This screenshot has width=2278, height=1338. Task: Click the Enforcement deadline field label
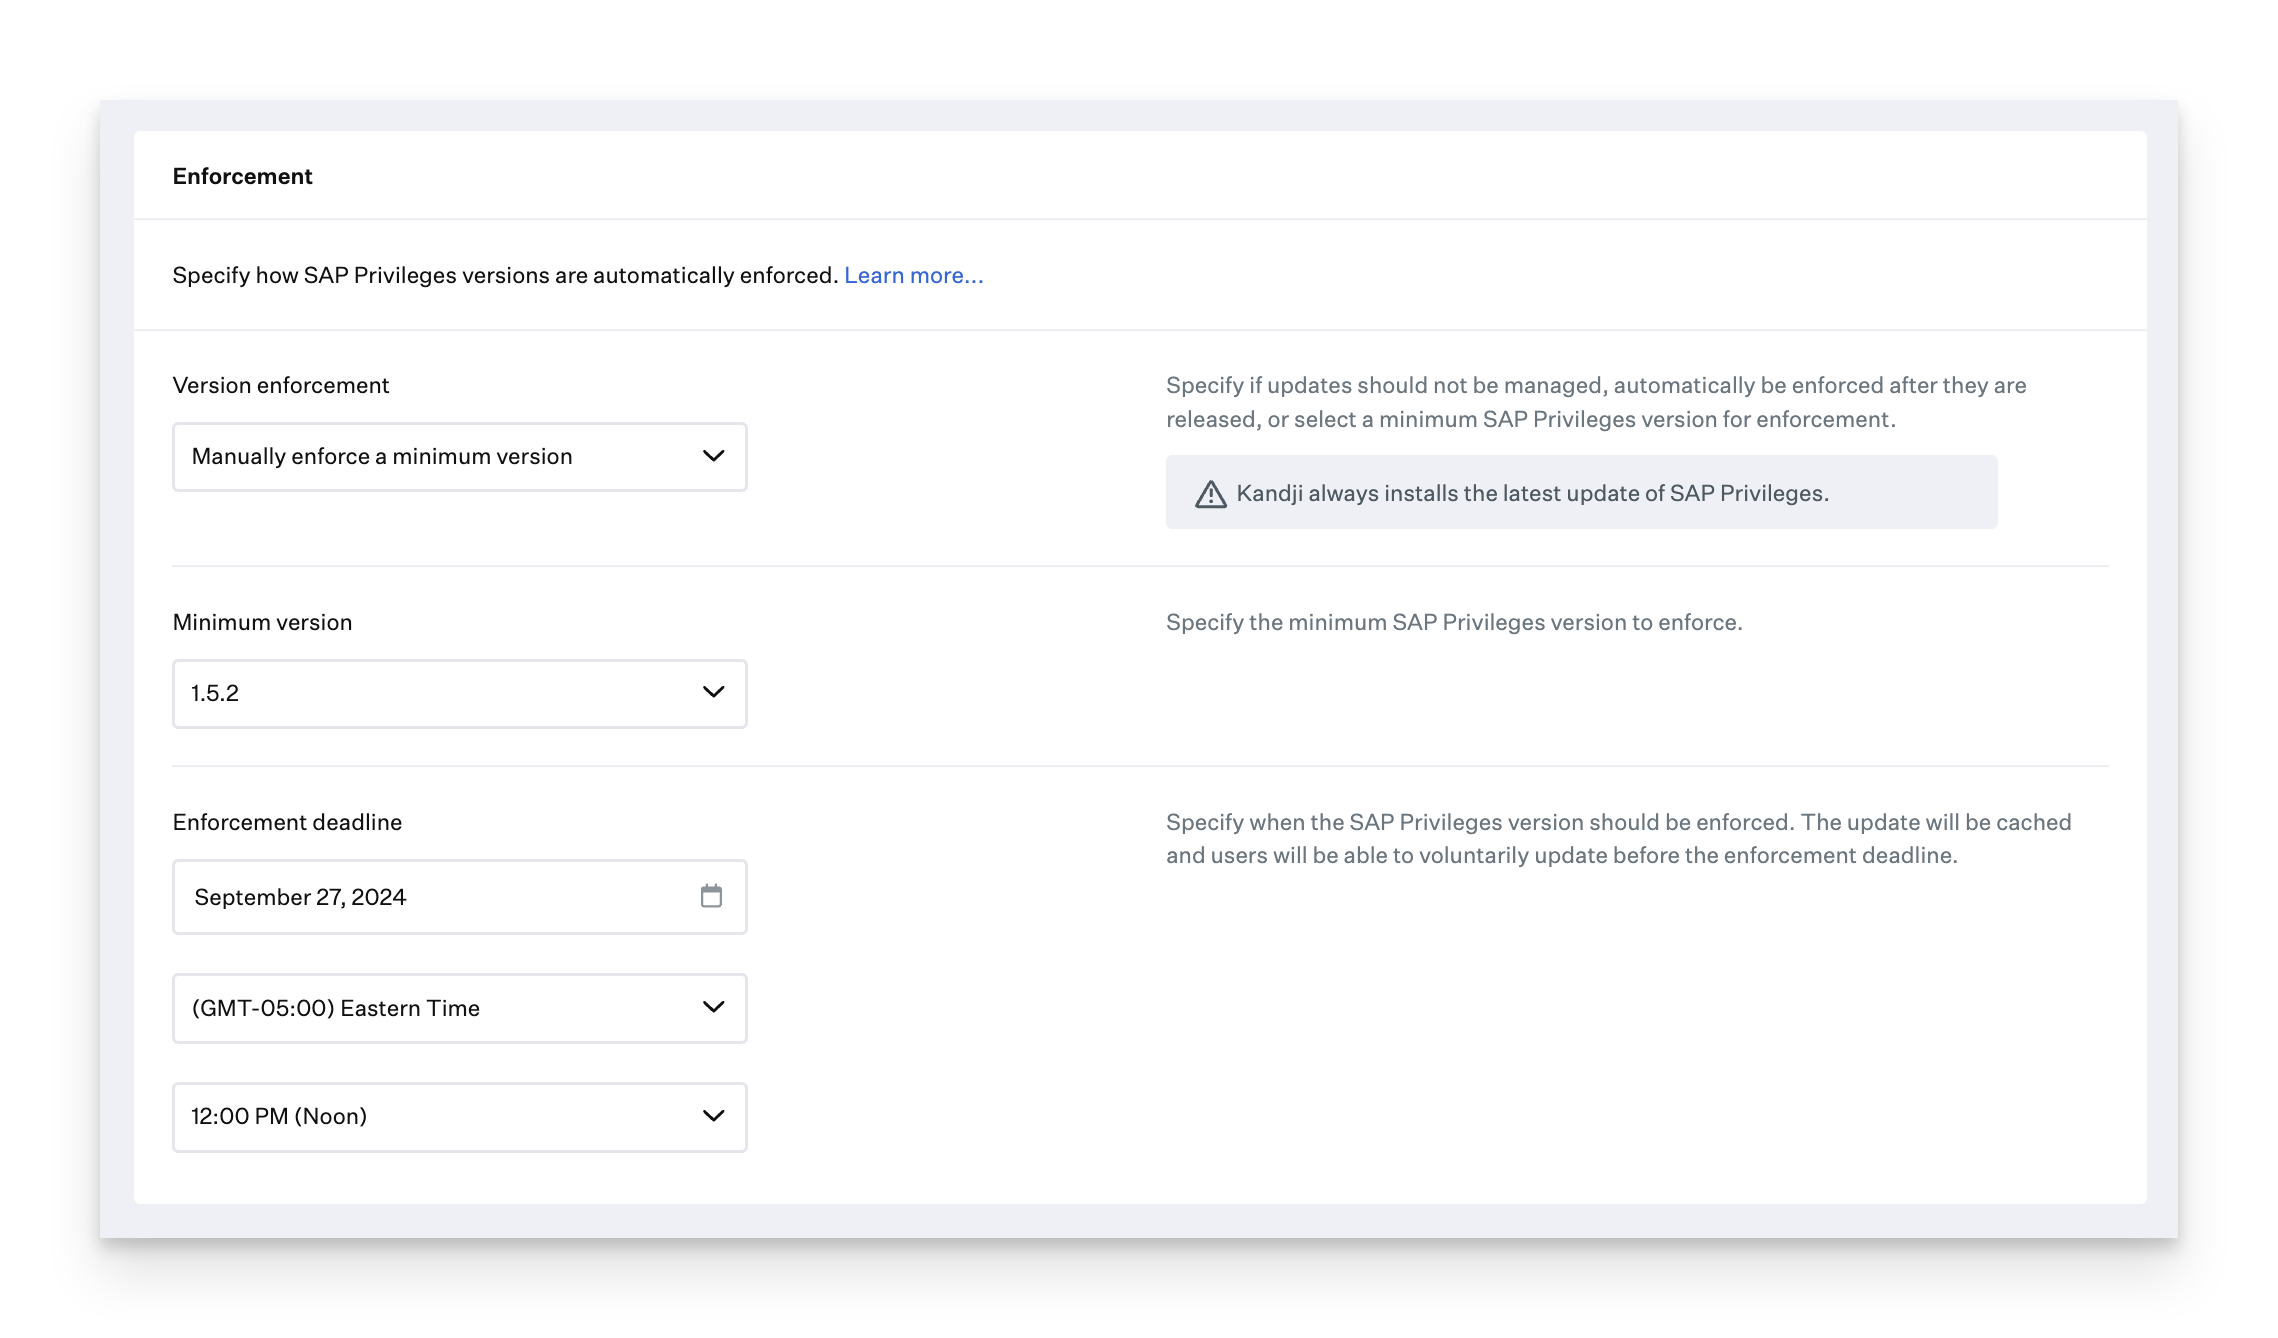287,822
